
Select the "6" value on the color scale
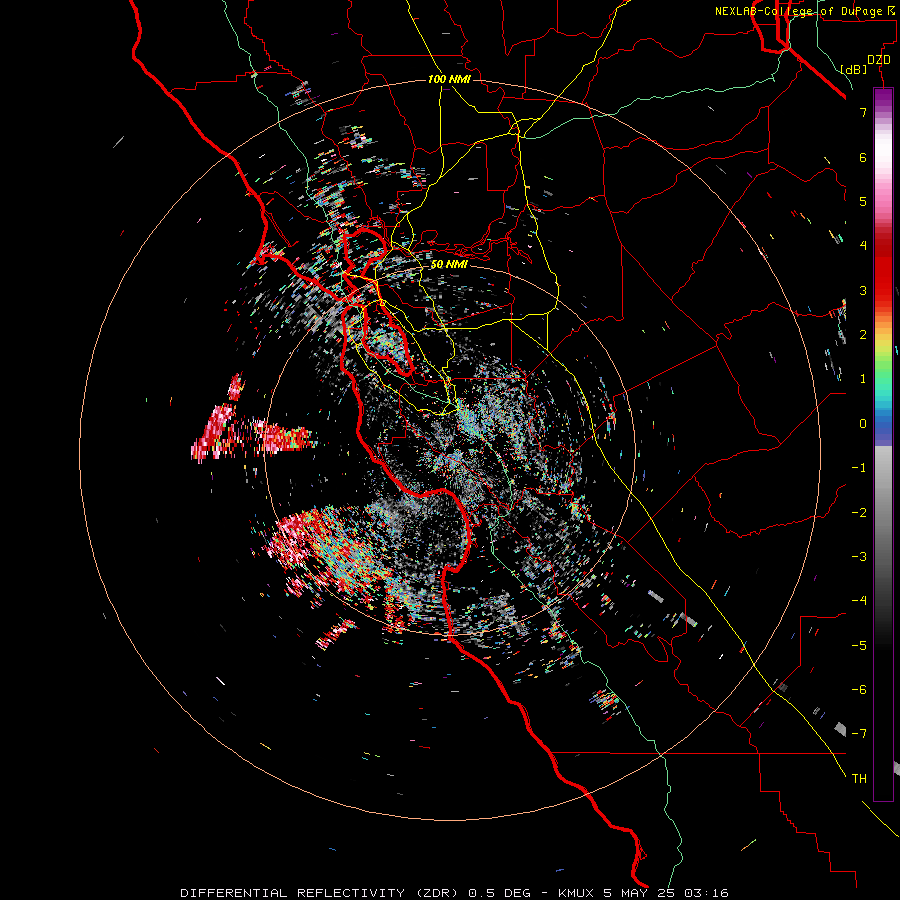[863, 157]
